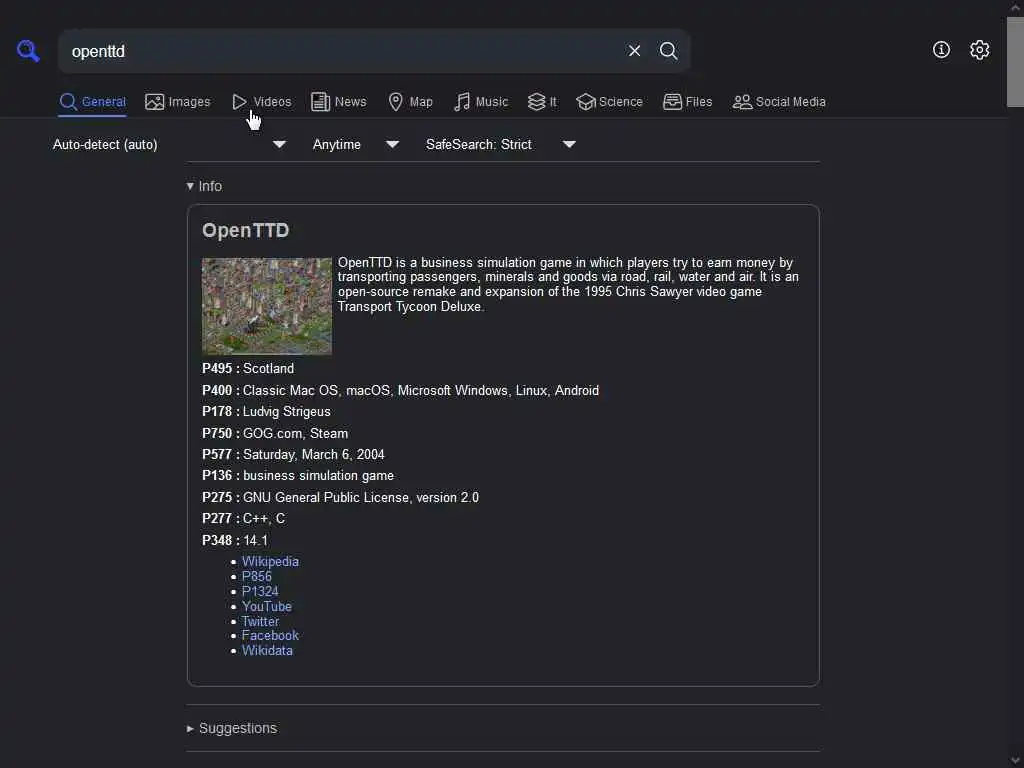Switch to the Videos tab
This screenshot has height=768, width=1024.
point(261,102)
